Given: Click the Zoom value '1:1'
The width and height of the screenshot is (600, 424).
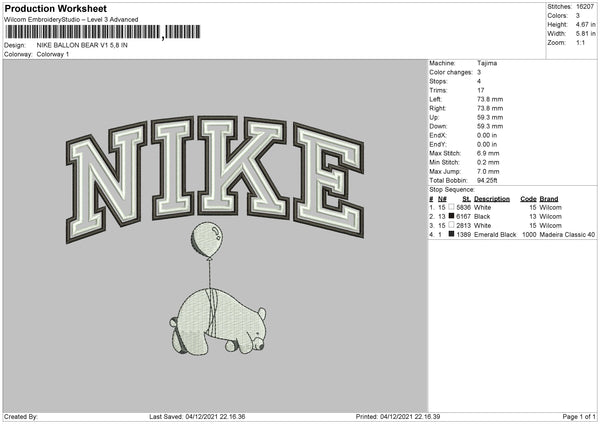Looking at the screenshot, I should (580, 43).
